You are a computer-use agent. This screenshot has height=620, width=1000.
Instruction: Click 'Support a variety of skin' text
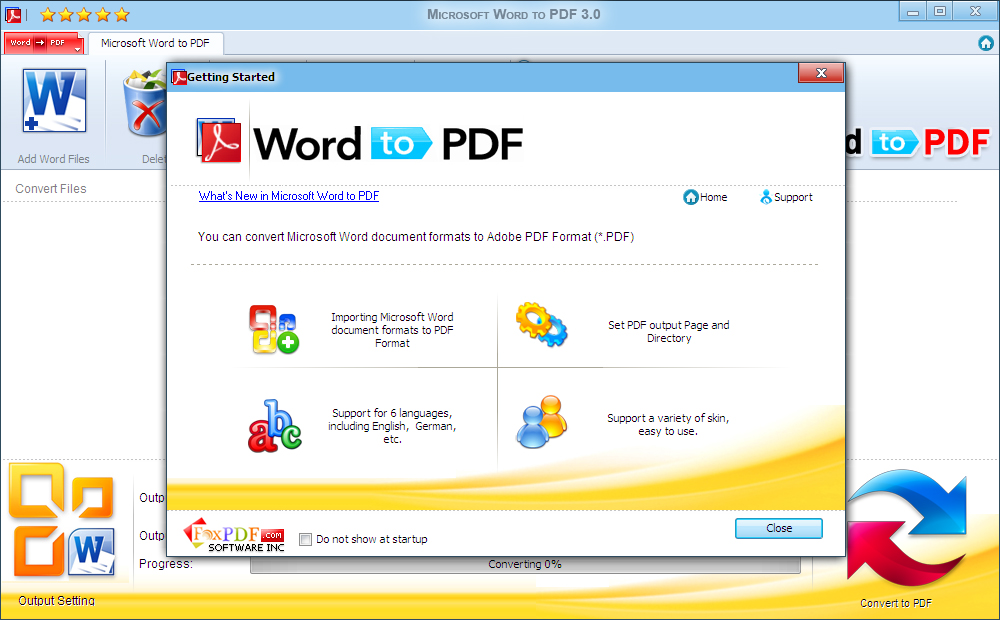668,424
